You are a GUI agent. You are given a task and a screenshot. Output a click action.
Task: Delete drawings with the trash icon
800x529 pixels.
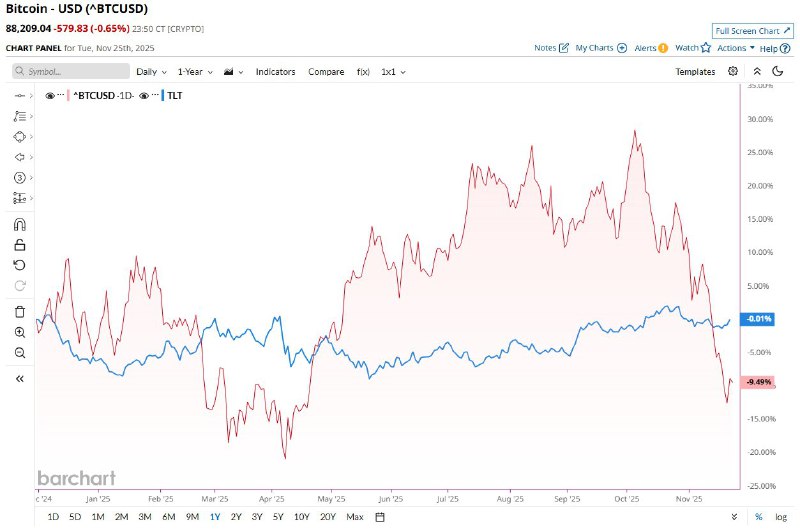tap(19, 312)
